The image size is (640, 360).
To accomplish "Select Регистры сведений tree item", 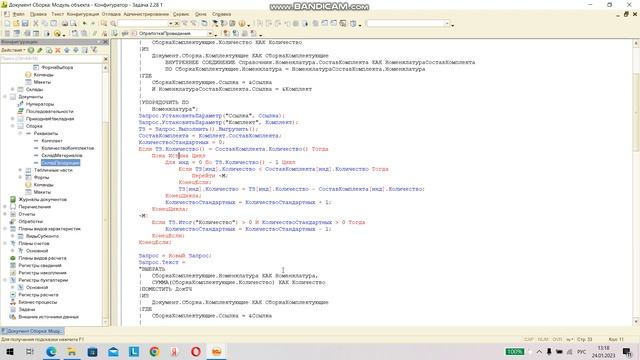I will pyautogui.click(x=40, y=266).
